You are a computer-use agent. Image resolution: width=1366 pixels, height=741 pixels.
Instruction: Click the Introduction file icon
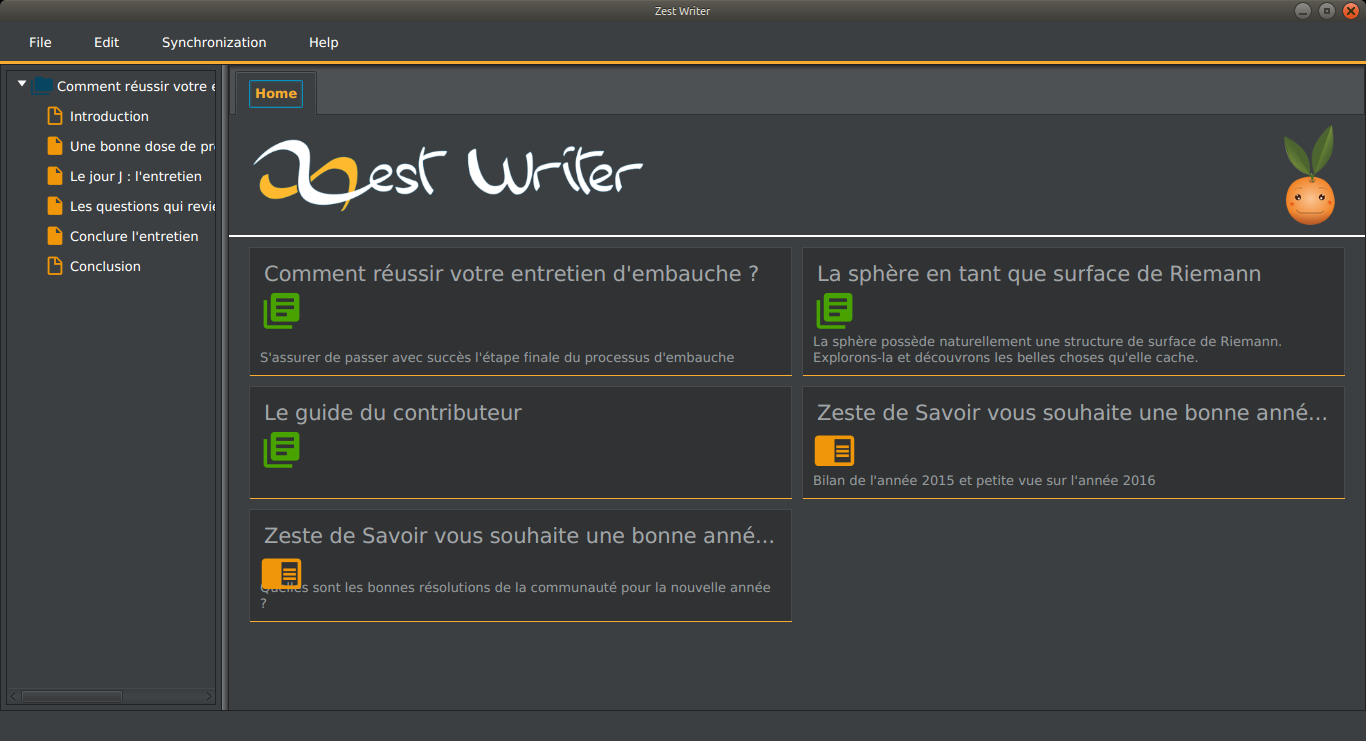point(55,116)
